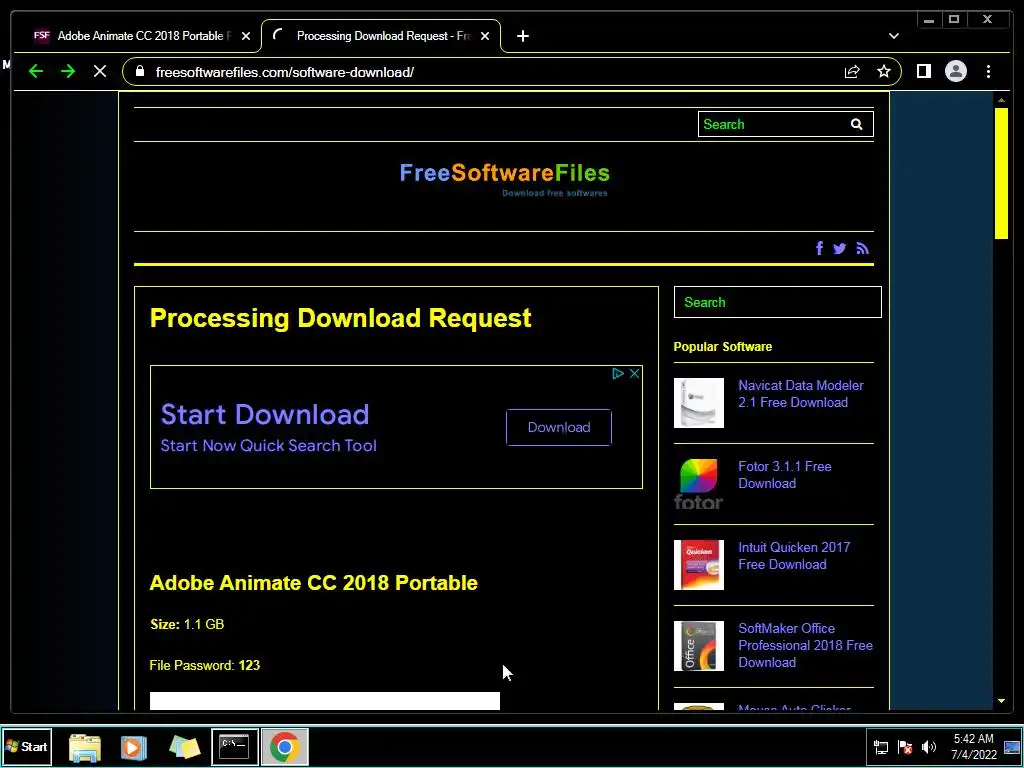
Task: Click the Show desktop tray button
Action: [x=1013, y=746]
